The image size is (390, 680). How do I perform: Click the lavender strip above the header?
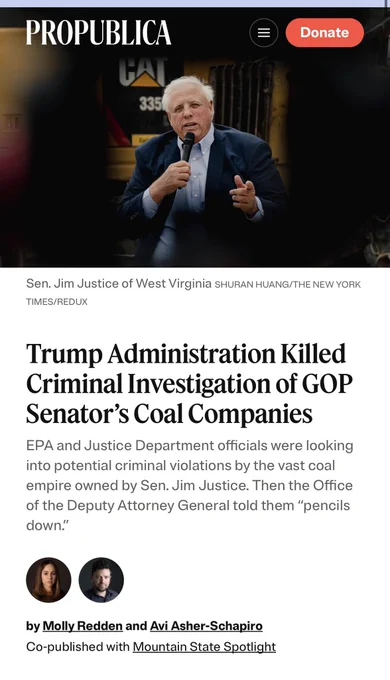195,3
